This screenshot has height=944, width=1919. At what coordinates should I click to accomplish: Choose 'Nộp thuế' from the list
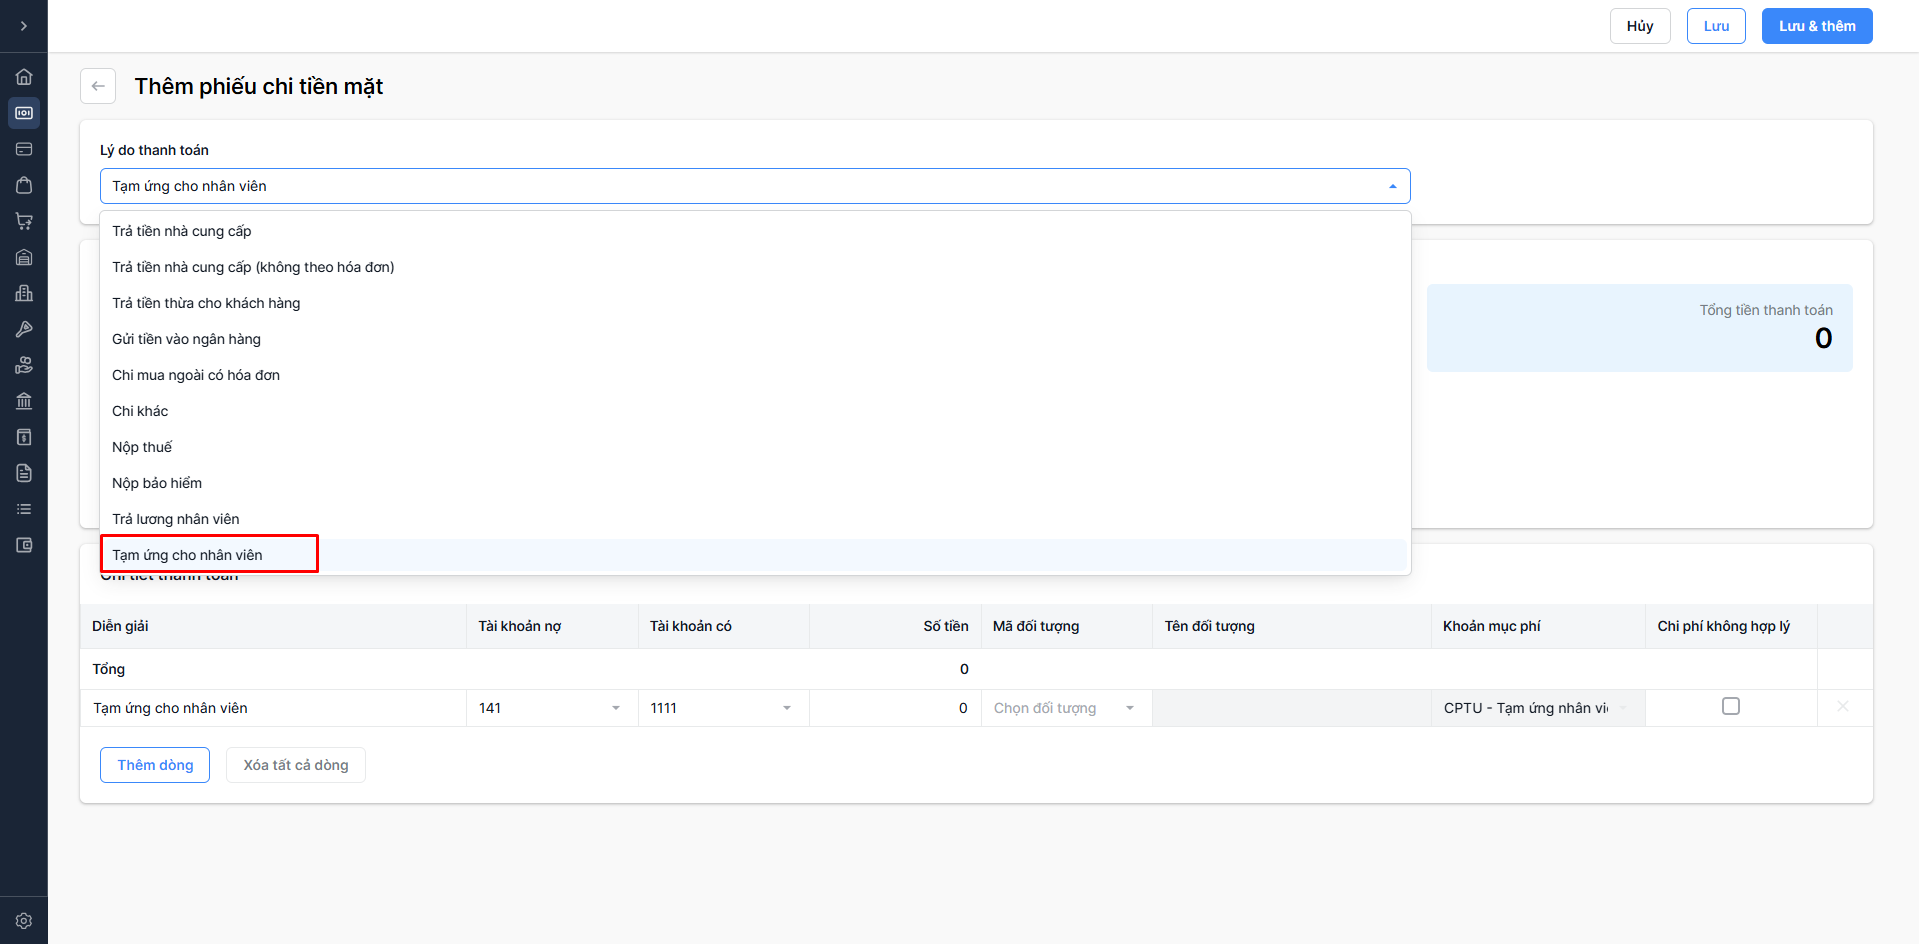click(142, 447)
